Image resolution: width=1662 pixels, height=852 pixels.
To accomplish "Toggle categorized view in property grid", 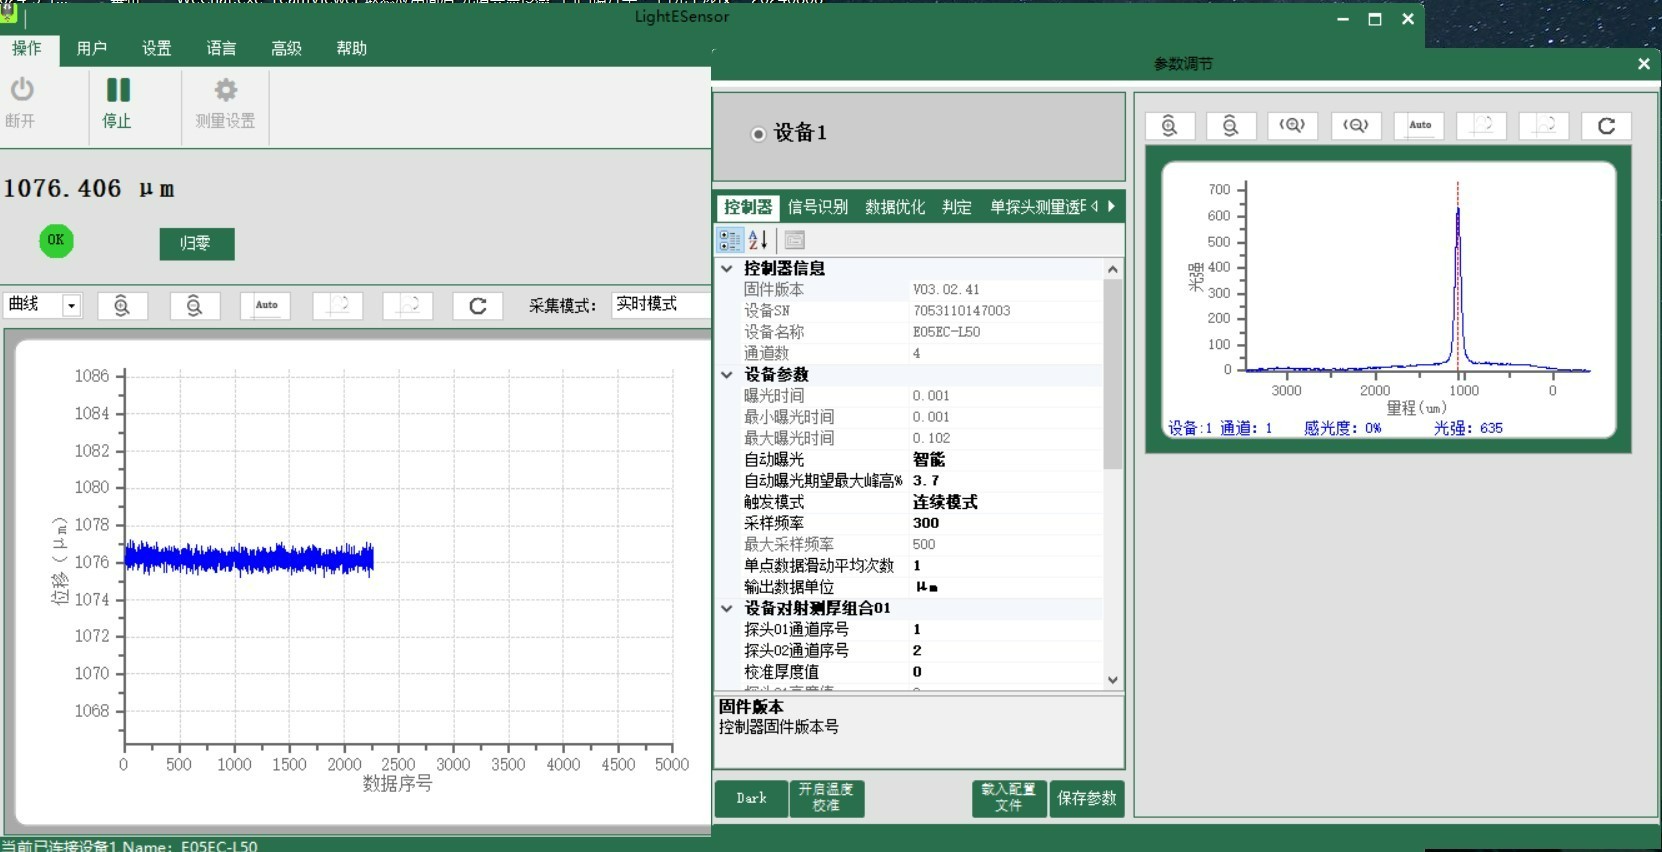I will (730, 240).
